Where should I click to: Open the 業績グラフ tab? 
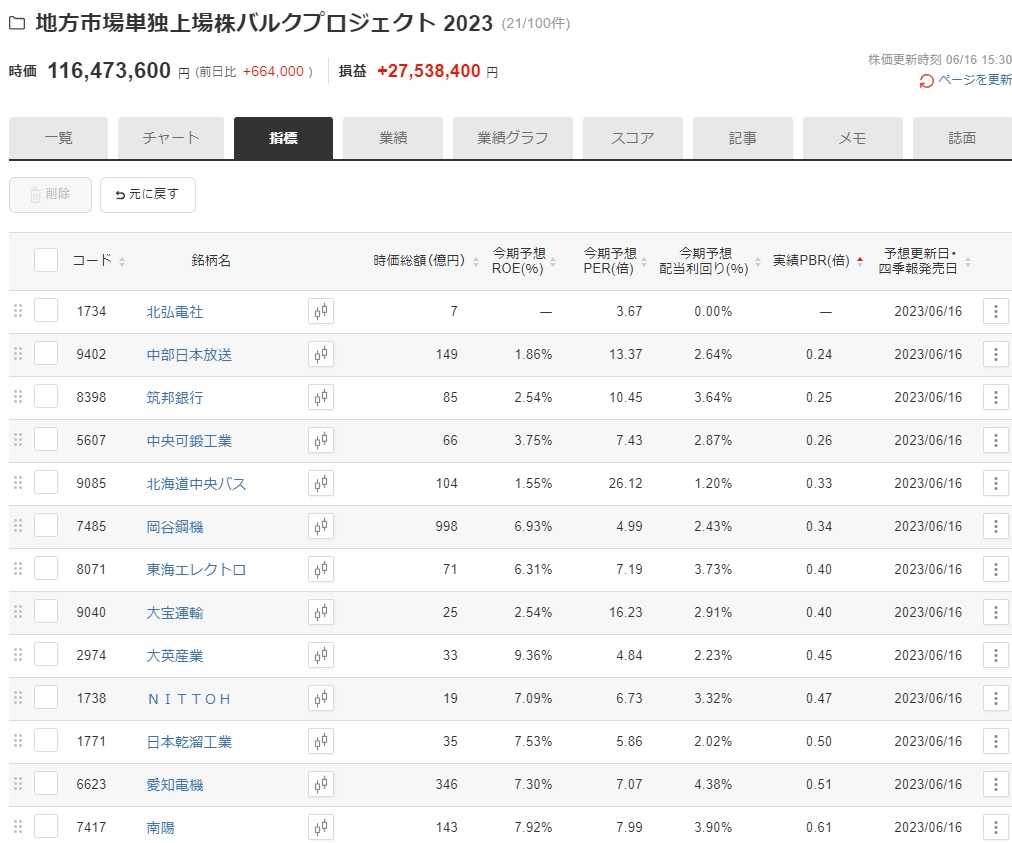pos(512,139)
